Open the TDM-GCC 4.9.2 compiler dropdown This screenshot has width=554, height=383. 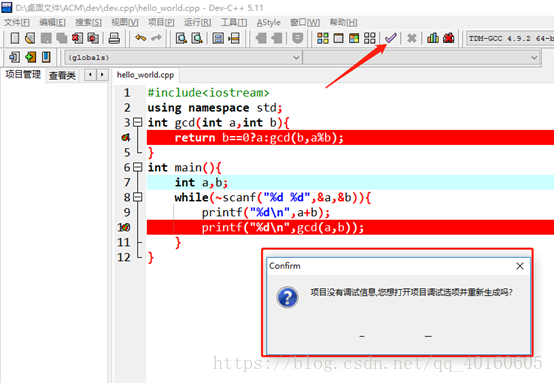[510, 38]
